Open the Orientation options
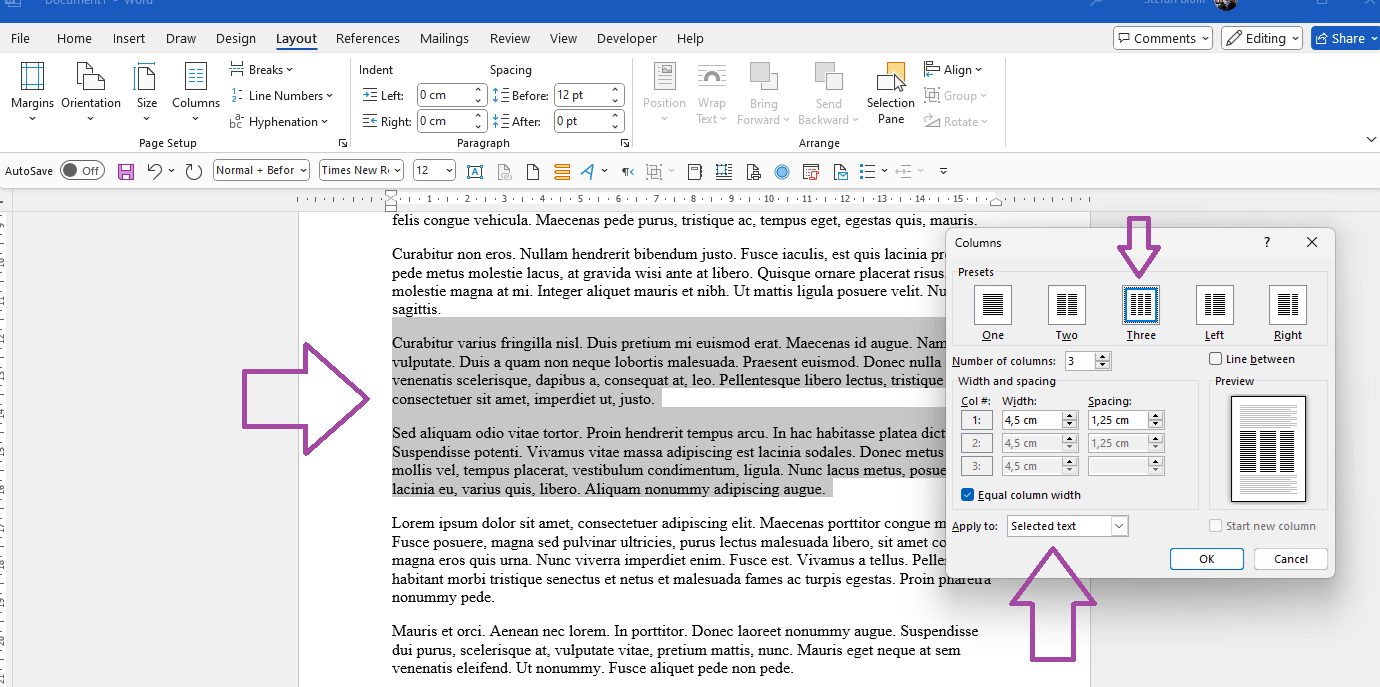Viewport: 1380px width, 687px height. tap(90, 92)
